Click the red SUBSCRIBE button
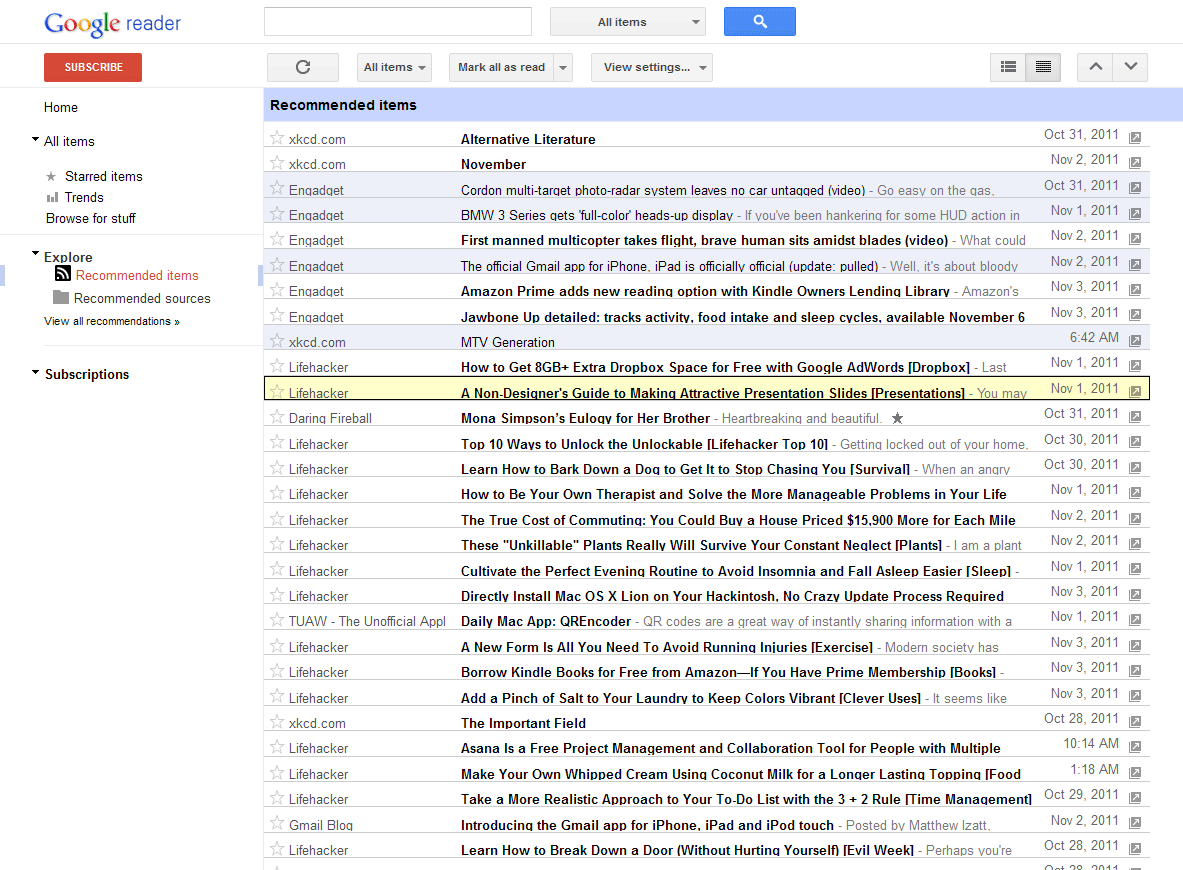Viewport: 1183px width, 870px height. [x=92, y=67]
